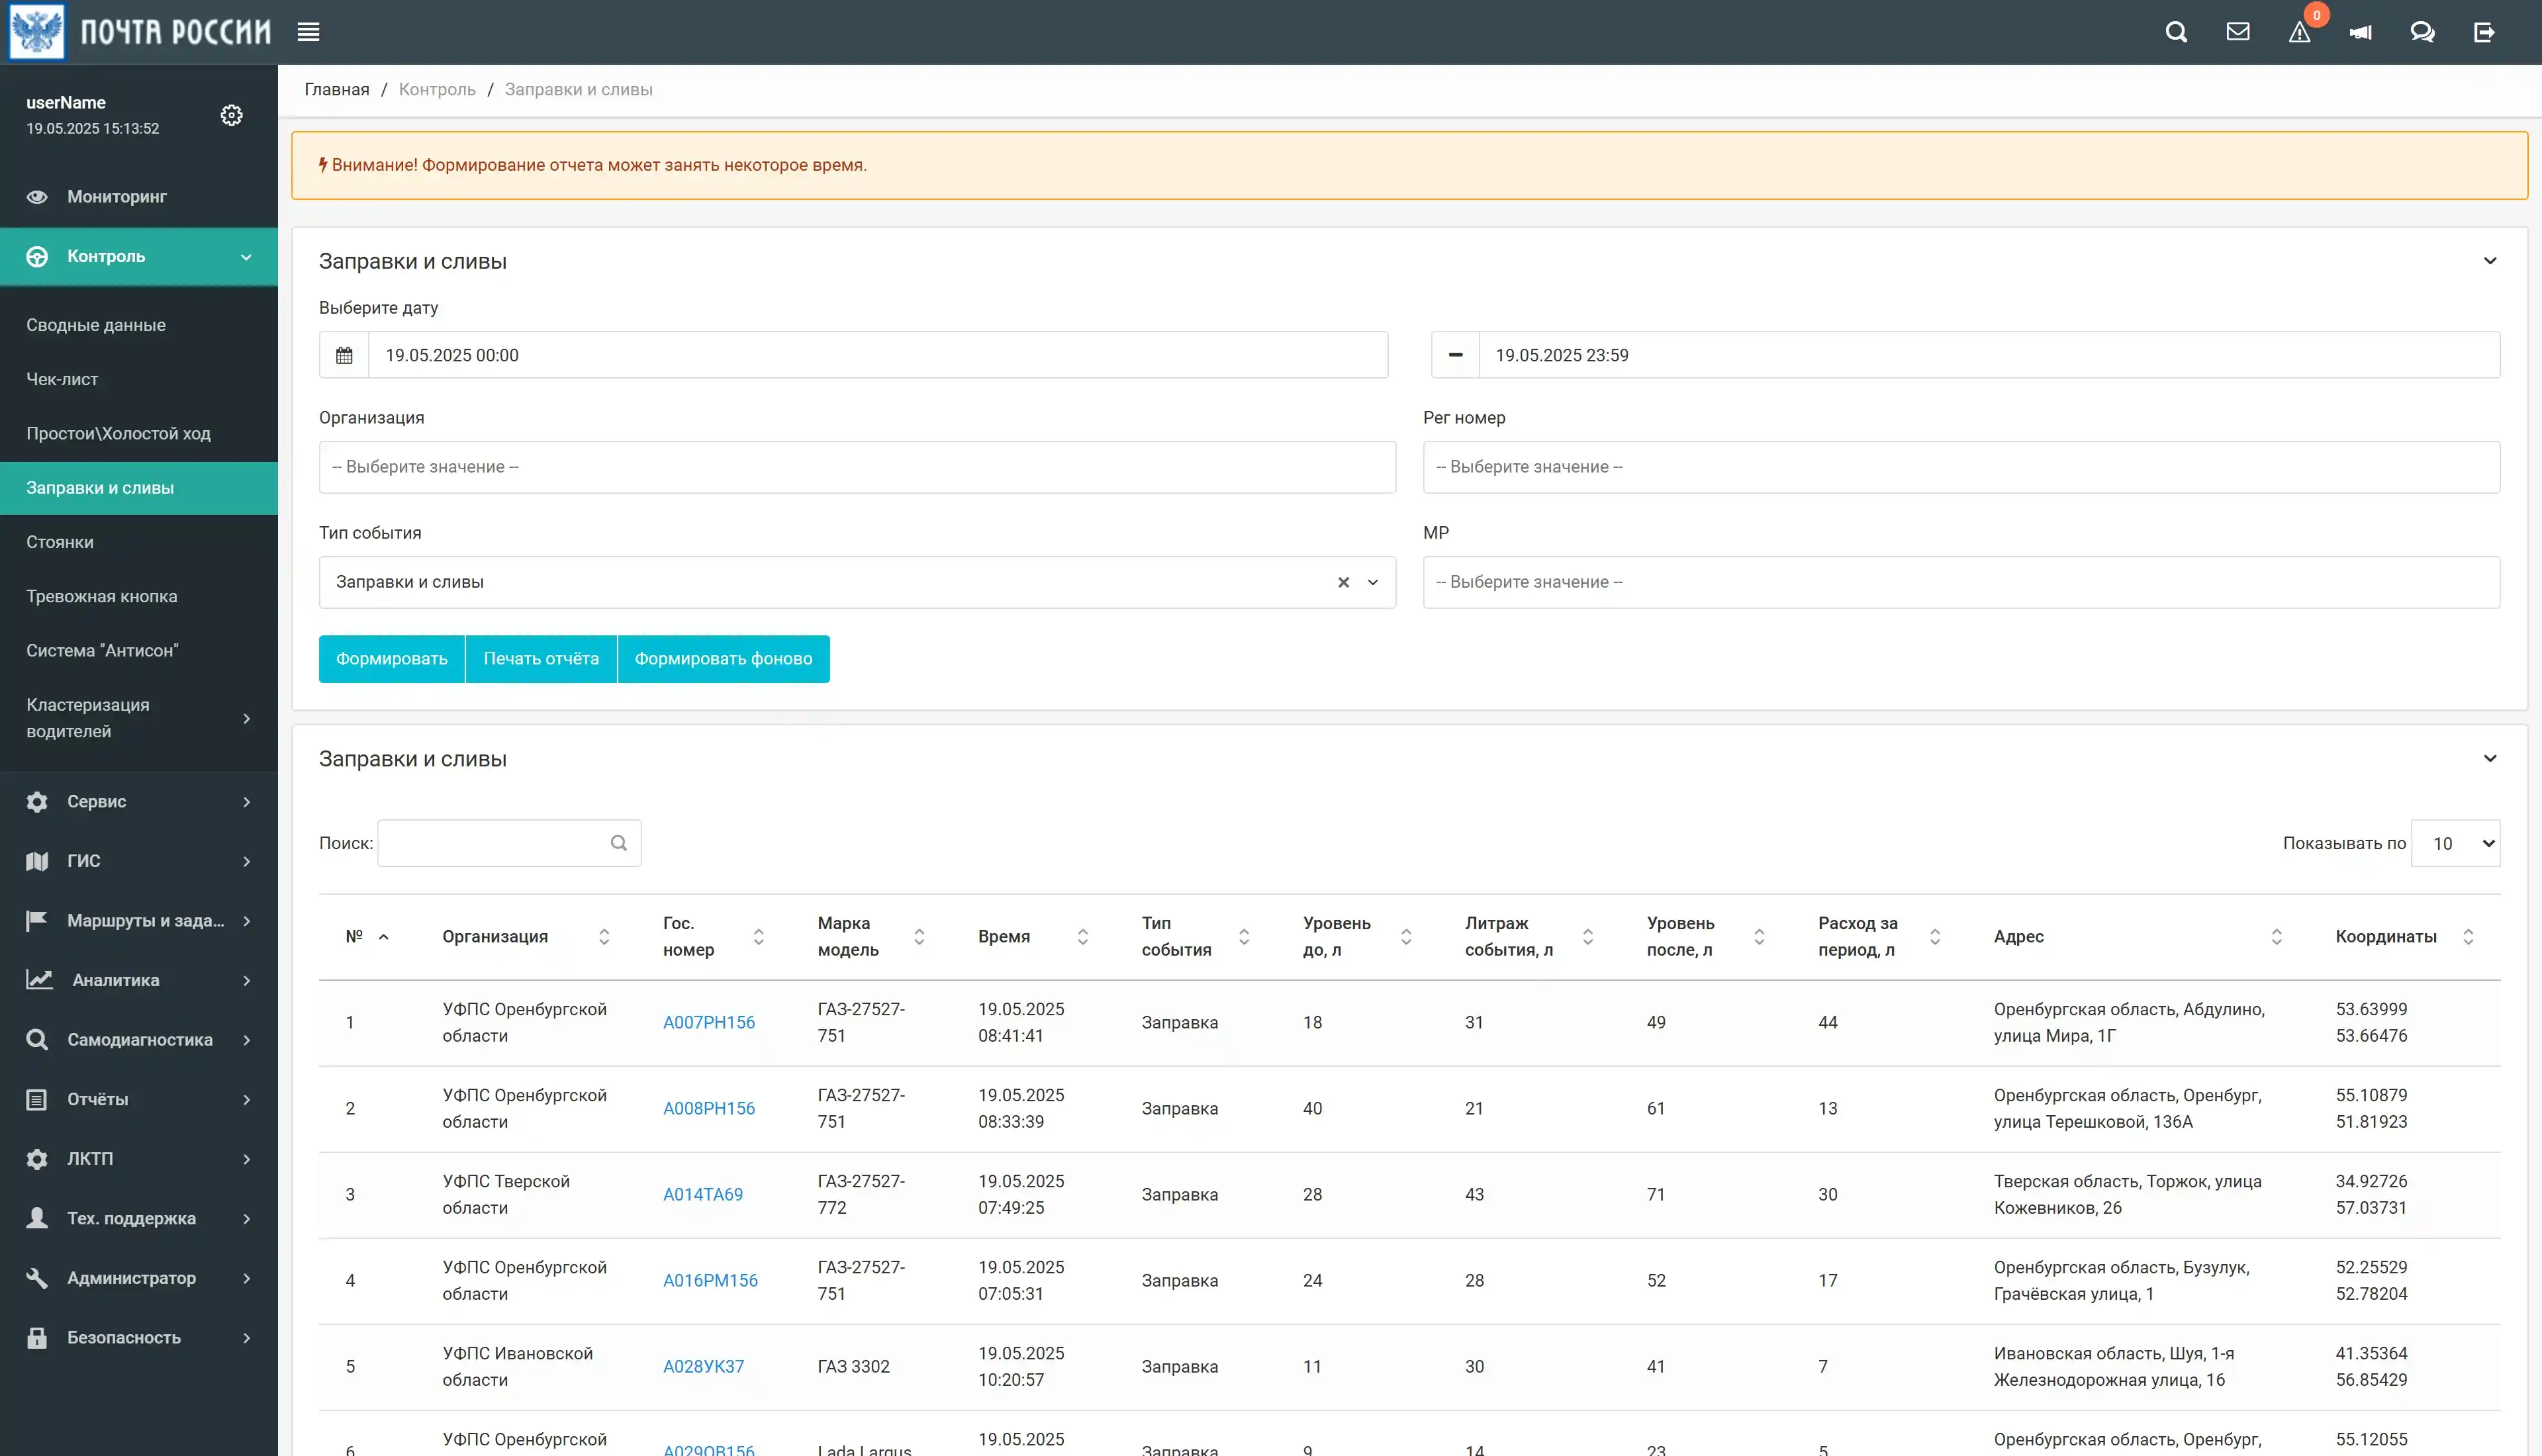Image resolution: width=2542 pixels, height=1456 pixels.
Task: Open vehicle link А014ТА69
Action: [702, 1195]
